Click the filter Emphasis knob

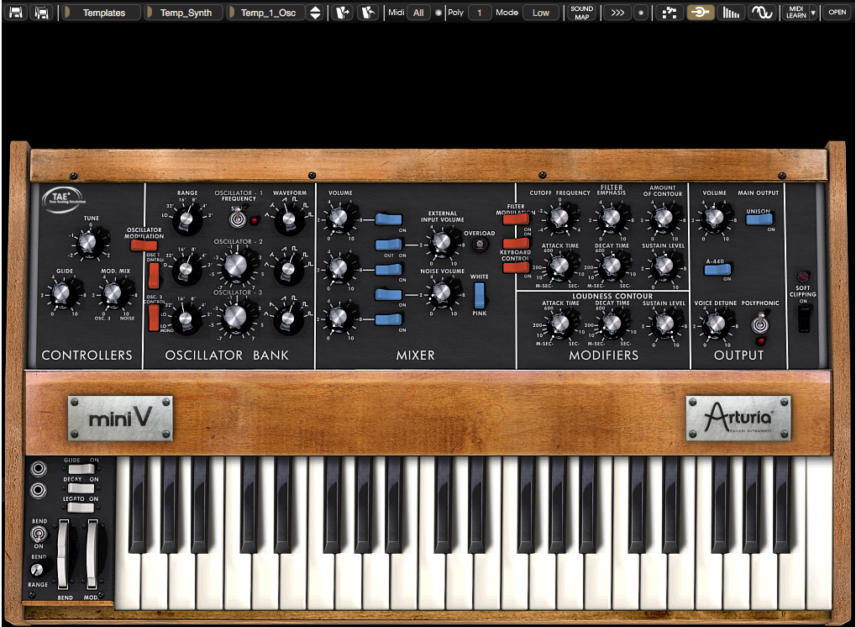pyautogui.click(x=611, y=218)
